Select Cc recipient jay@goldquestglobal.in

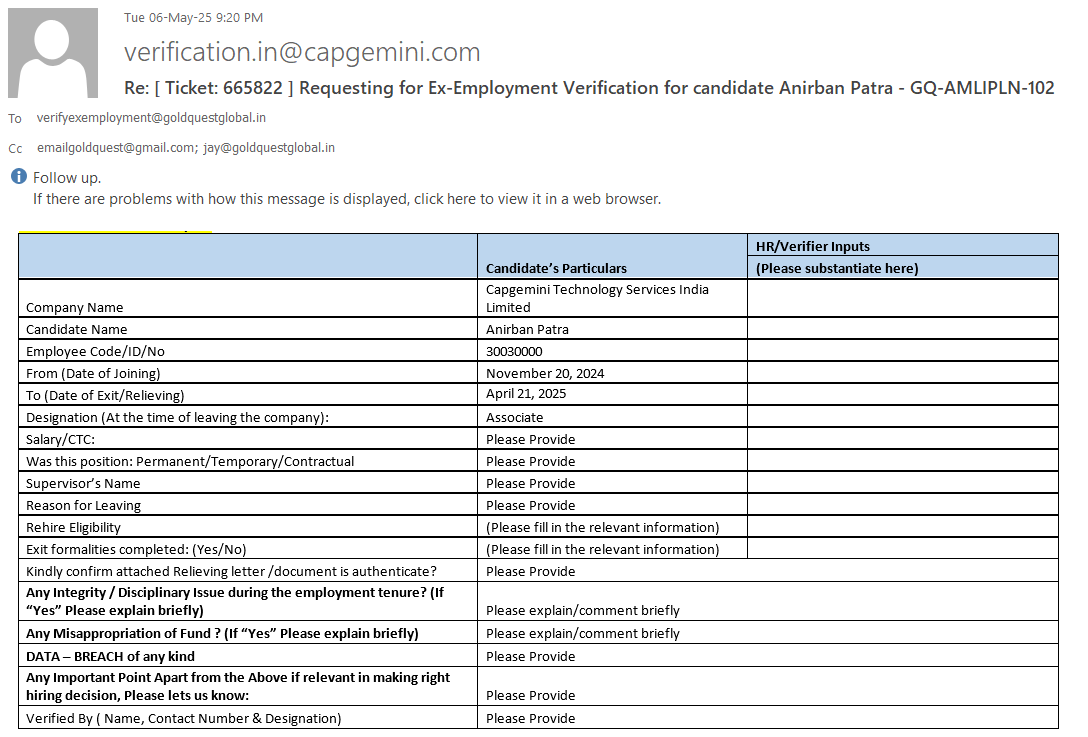tap(269, 148)
